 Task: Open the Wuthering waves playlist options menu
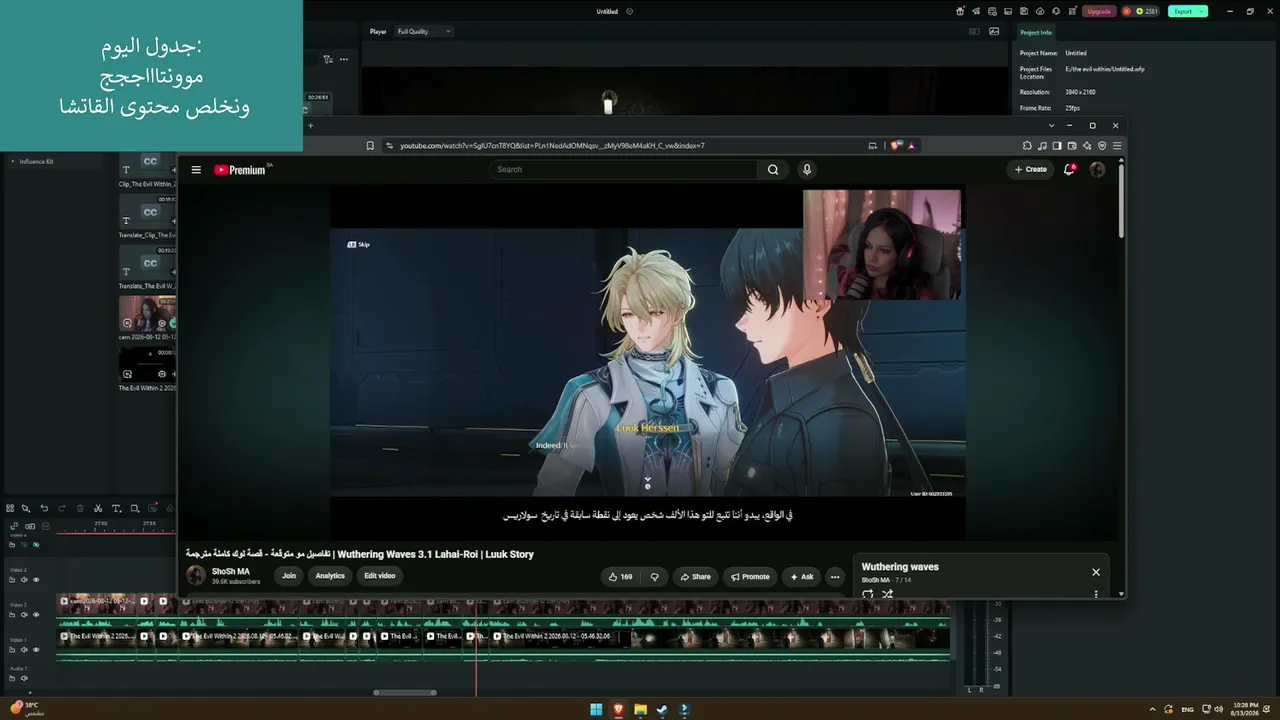[x=1096, y=594]
